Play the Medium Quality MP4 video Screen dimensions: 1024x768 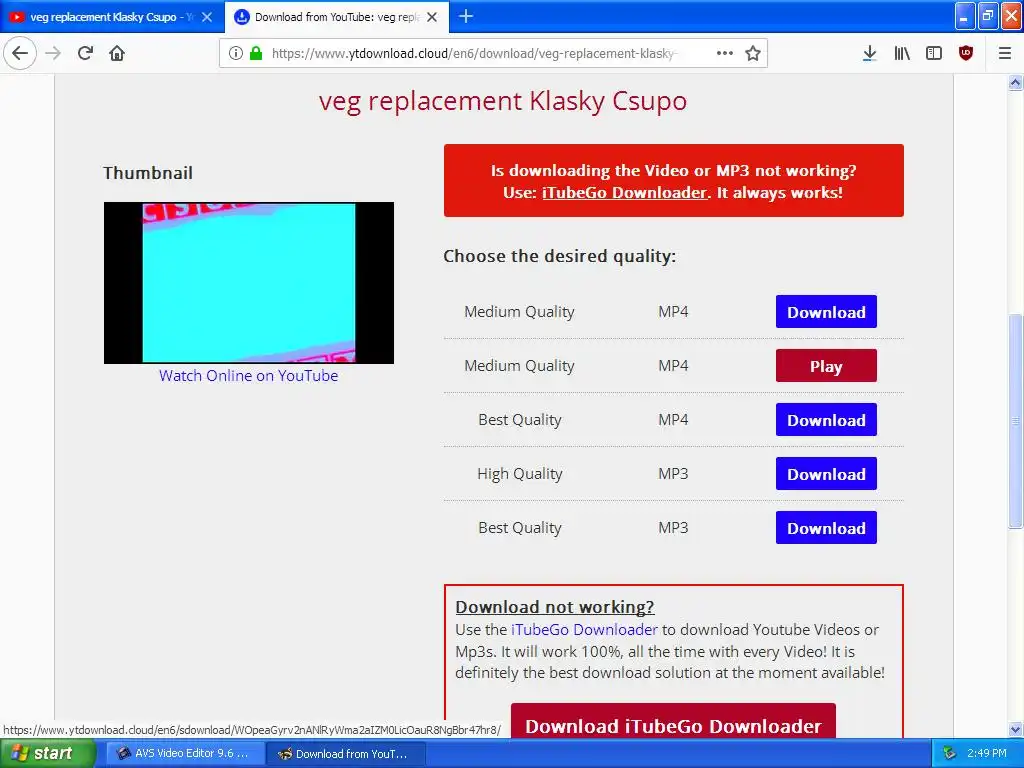point(826,366)
